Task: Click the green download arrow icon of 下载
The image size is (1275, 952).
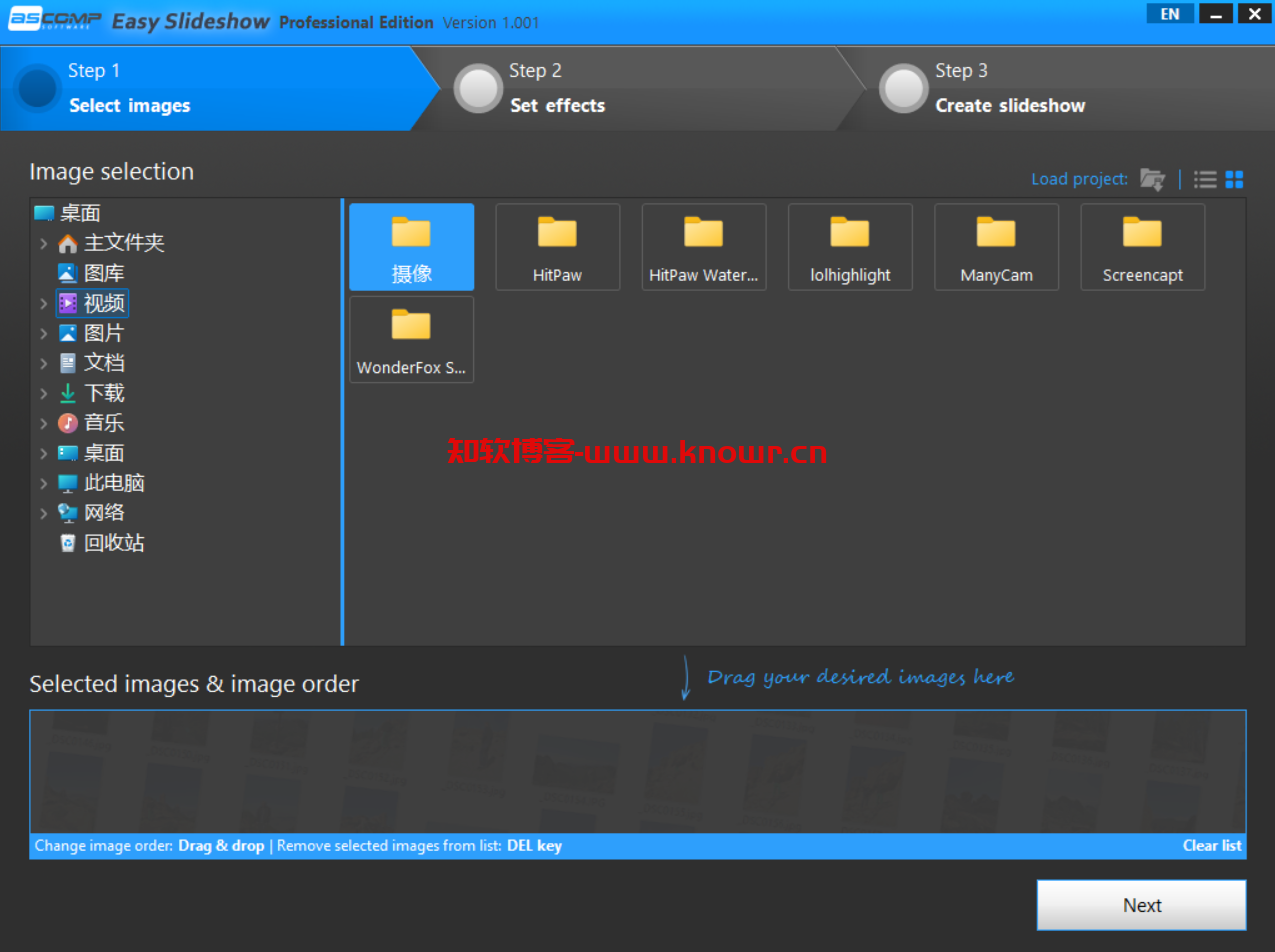Action: point(68,393)
